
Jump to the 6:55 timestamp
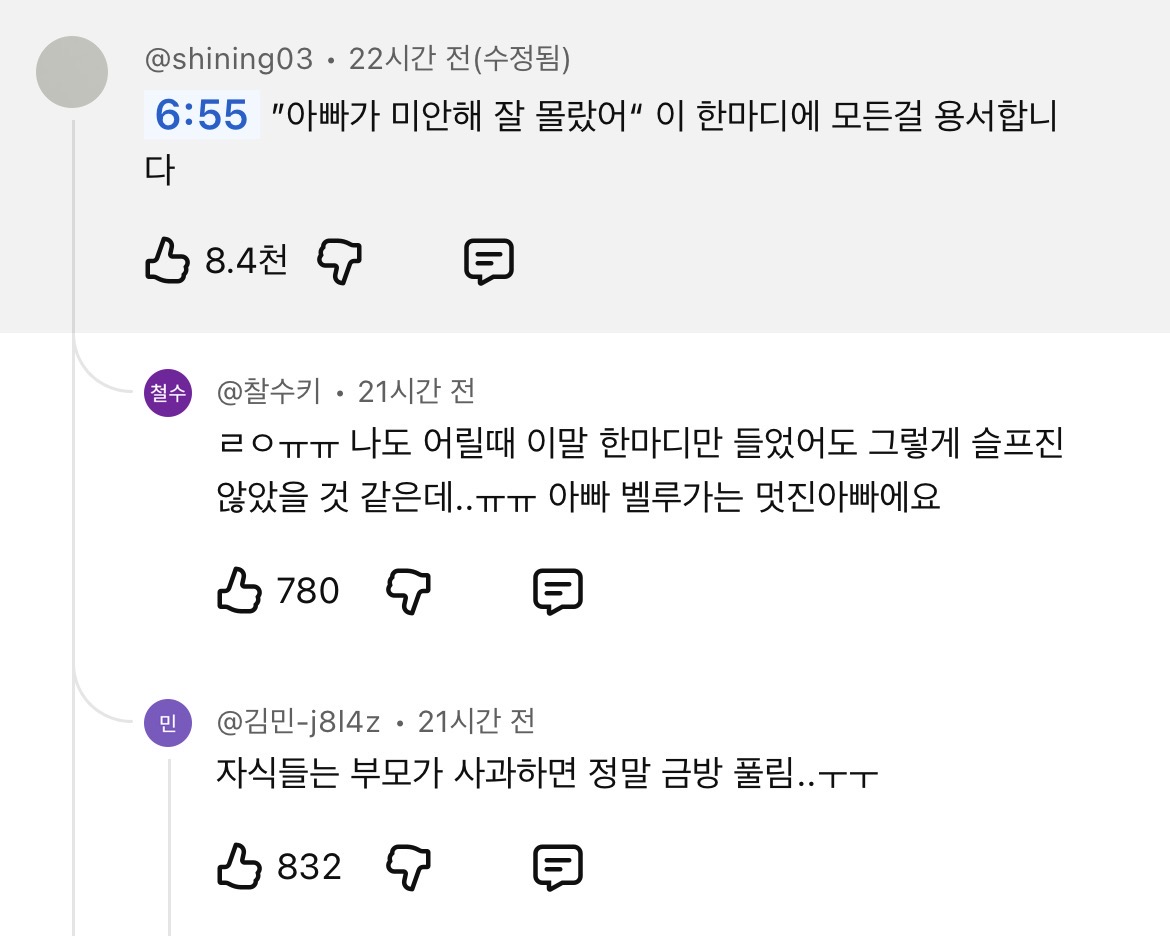click(201, 115)
